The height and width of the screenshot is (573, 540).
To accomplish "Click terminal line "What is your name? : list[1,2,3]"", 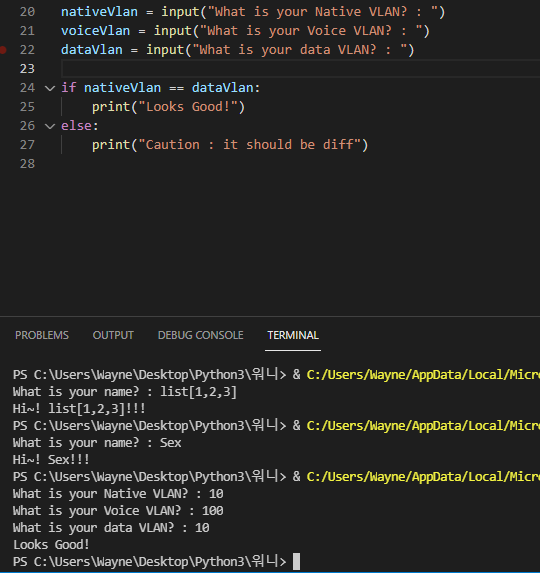I will click(x=125, y=392).
